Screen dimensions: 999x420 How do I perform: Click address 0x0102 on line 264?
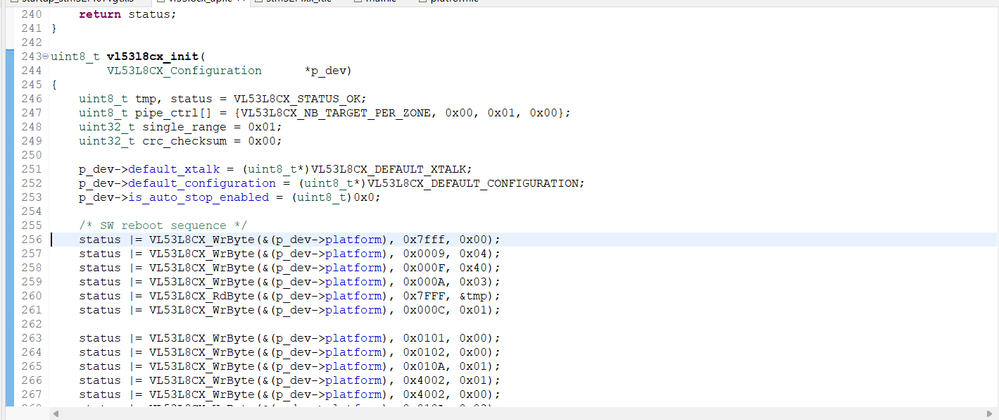tap(424, 352)
